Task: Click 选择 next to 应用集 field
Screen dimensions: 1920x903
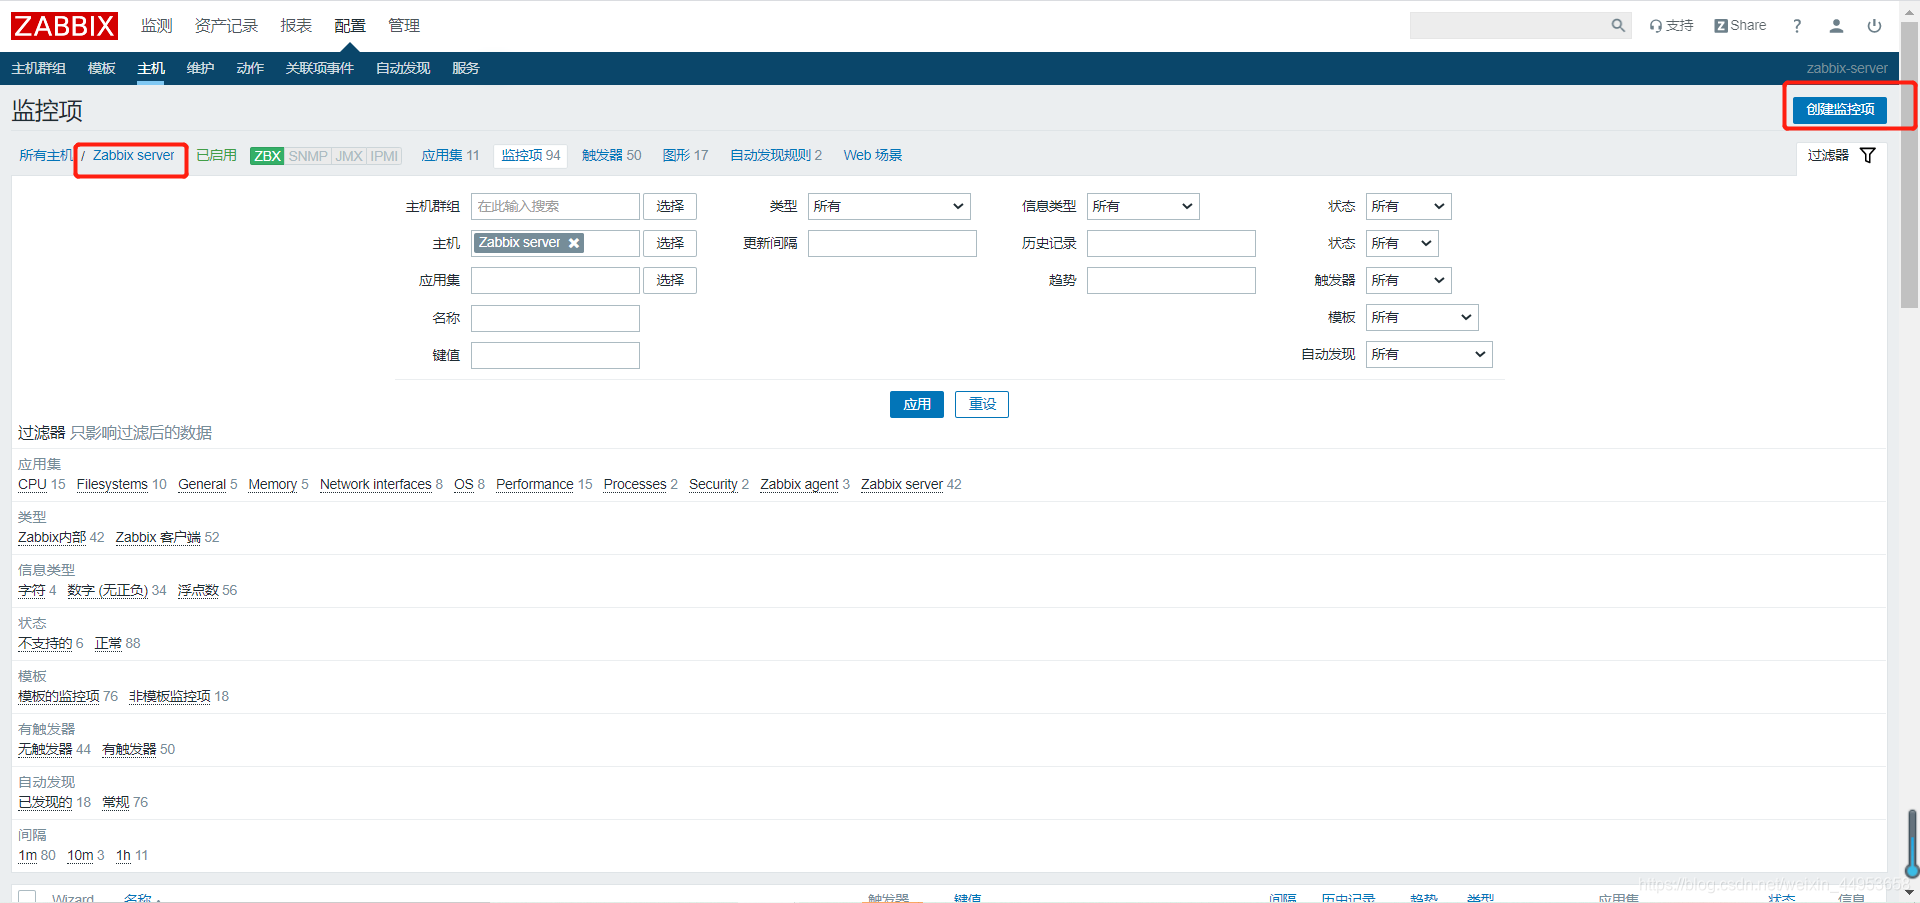Action: [x=670, y=281]
